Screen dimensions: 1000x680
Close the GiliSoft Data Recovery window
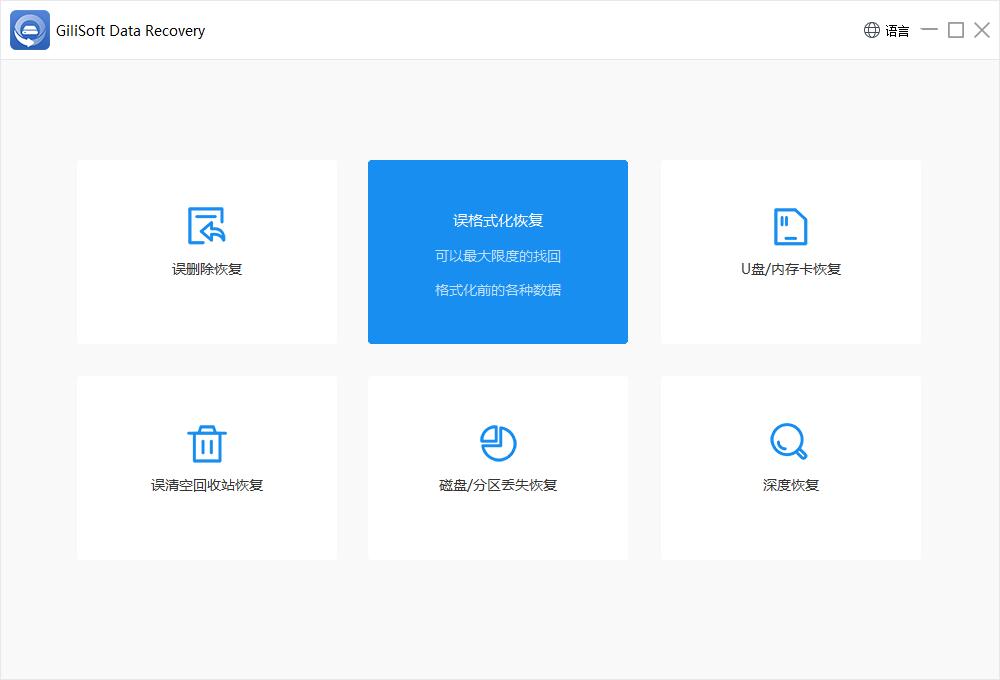coord(982,30)
